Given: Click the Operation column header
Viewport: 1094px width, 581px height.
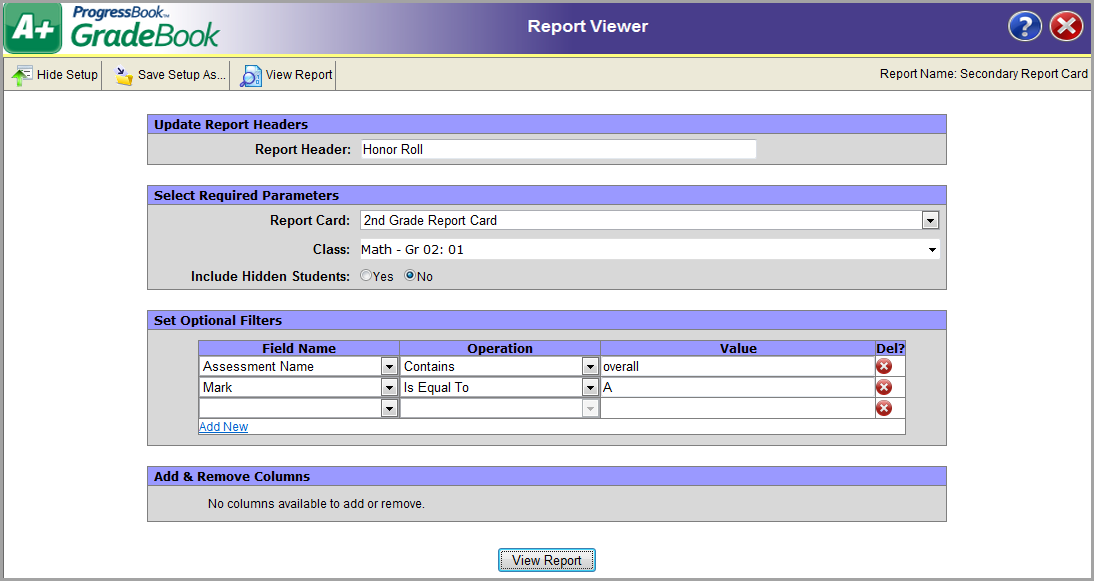Looking at the screenshot, I should pos(500,349).
